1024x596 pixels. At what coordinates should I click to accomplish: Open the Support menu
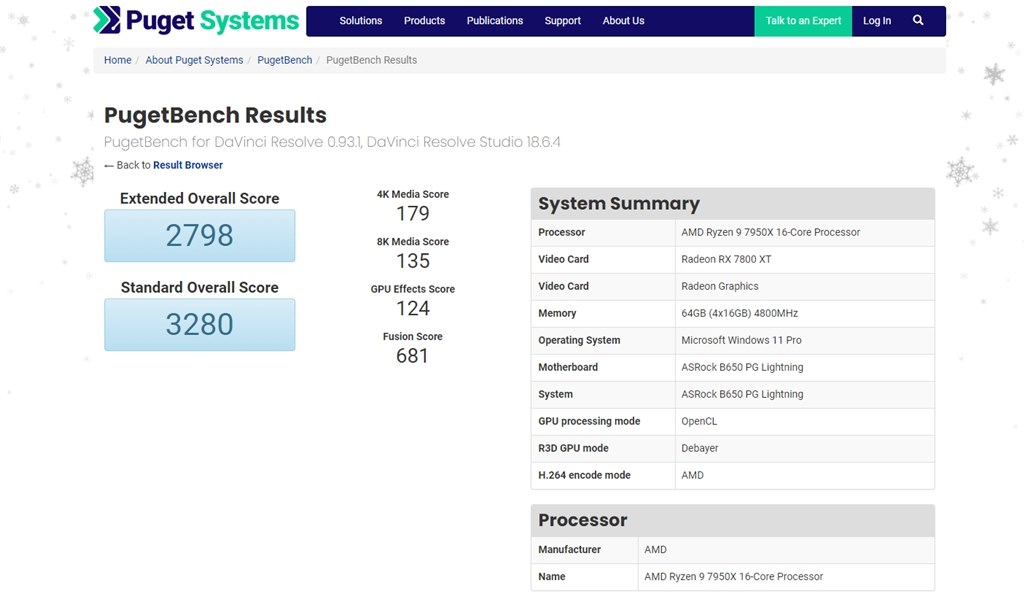pos(562,21)
